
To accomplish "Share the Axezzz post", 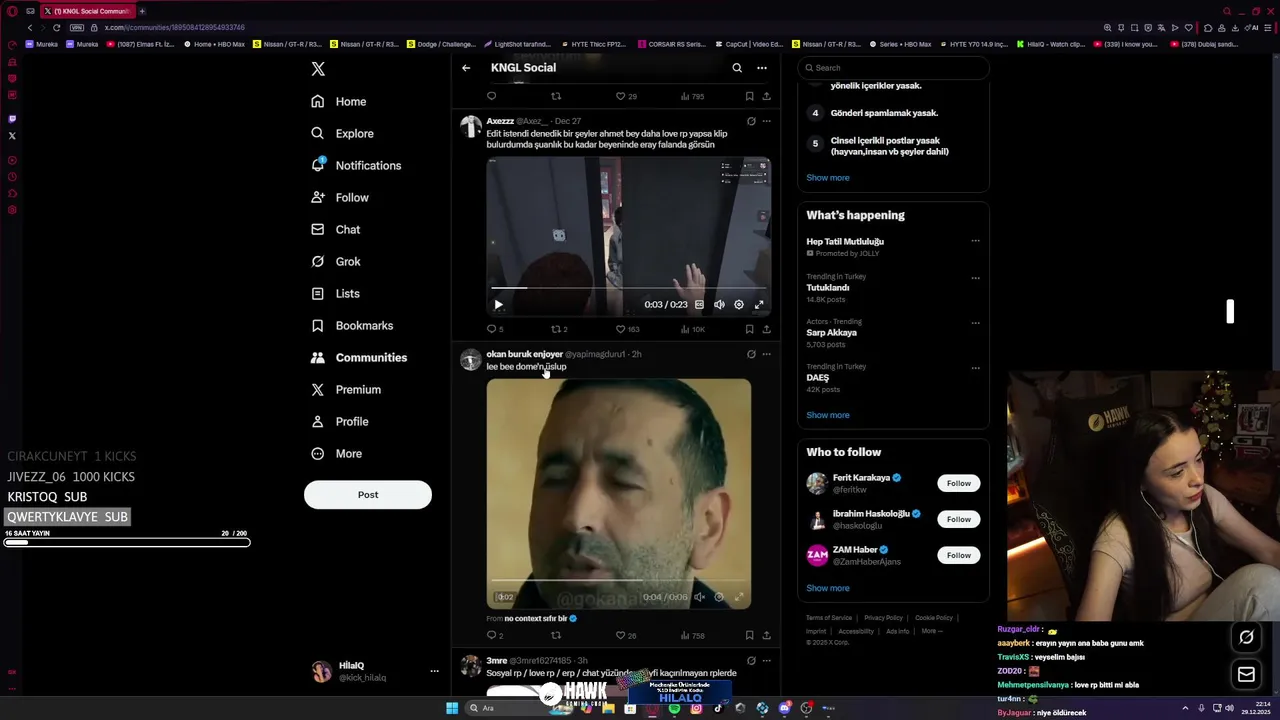I will pos(767,329).
